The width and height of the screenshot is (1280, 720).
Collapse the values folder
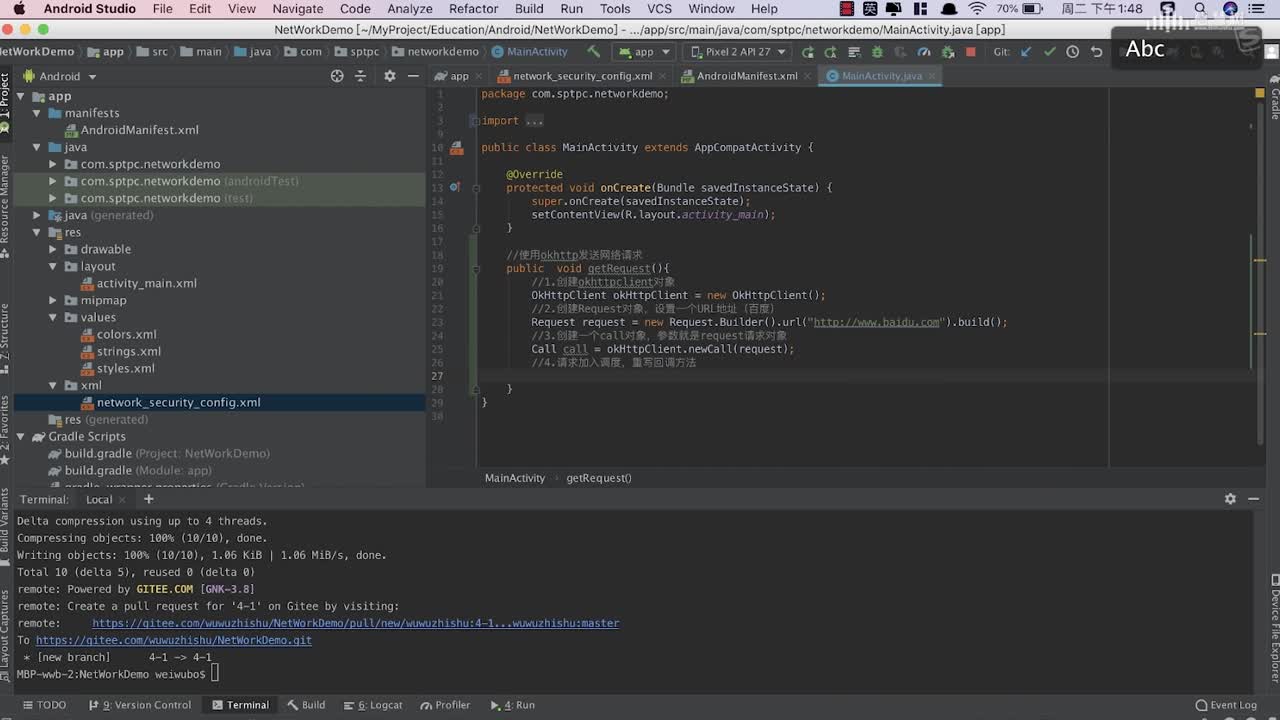coord(53,317)
